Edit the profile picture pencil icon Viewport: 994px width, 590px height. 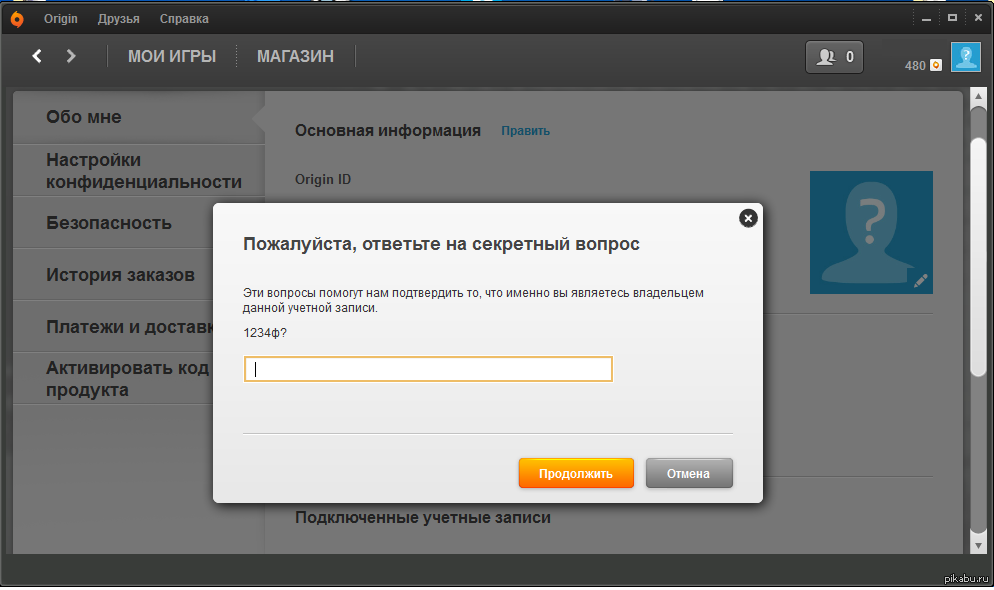pos(920,281)
